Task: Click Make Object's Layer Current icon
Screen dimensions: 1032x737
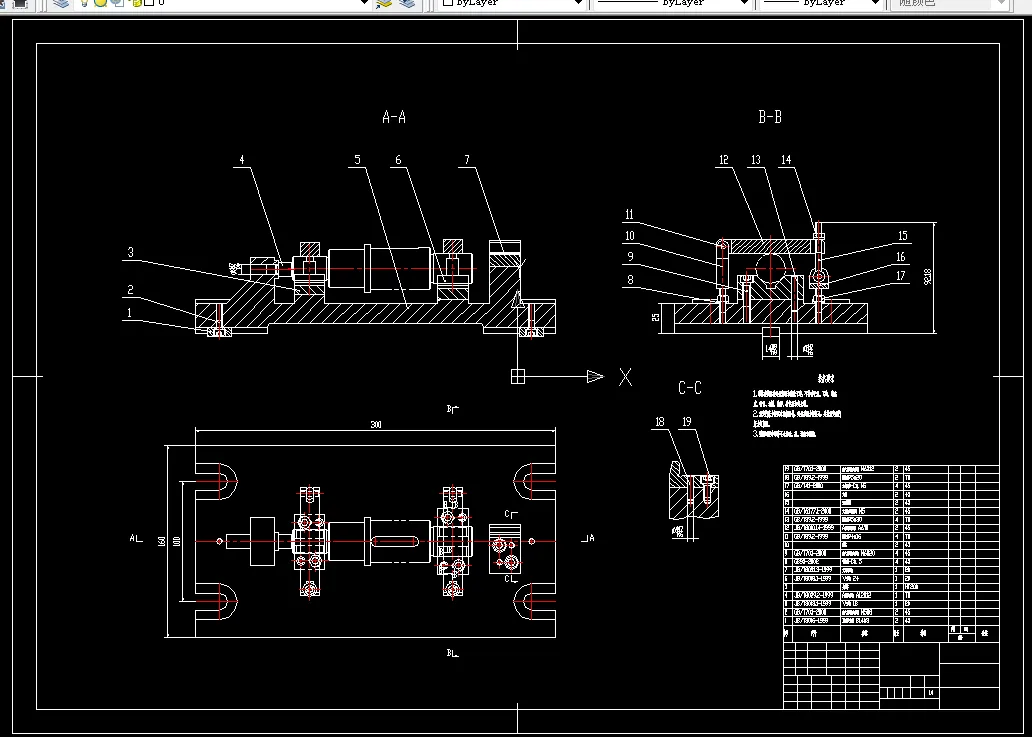Action: coord(384,3)
